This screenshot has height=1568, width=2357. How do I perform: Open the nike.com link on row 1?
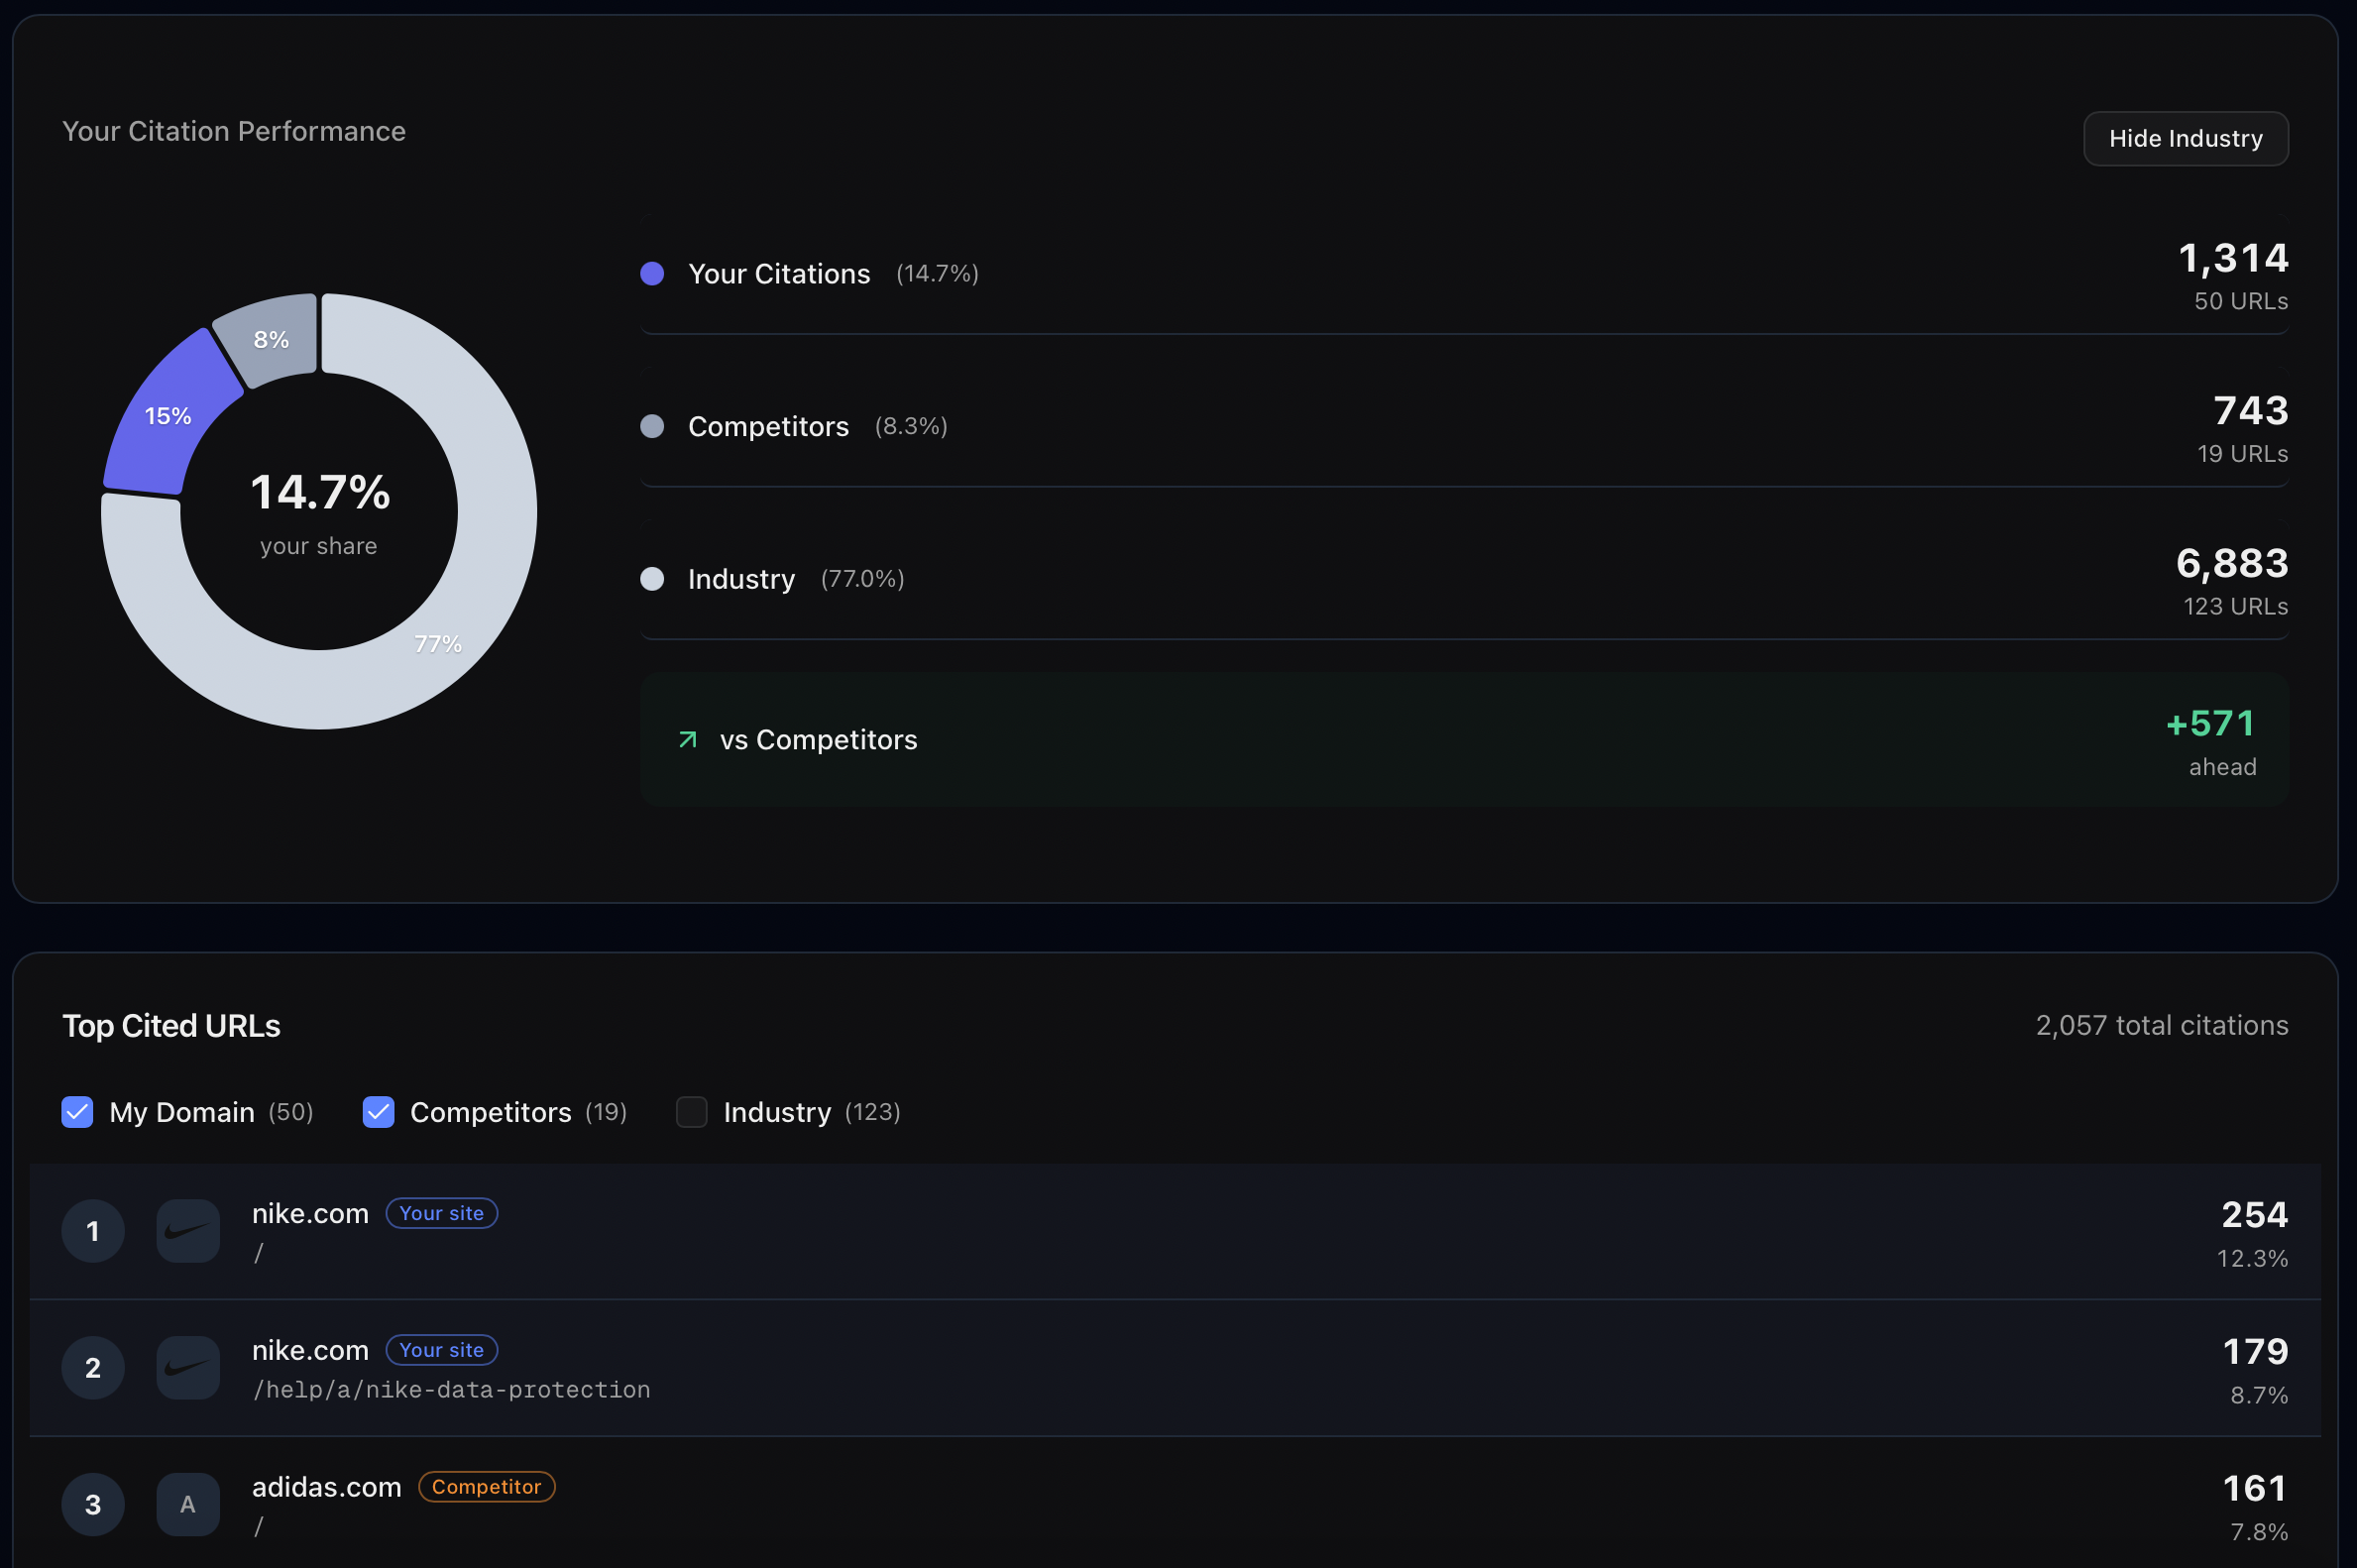[x=309, y=1213]
